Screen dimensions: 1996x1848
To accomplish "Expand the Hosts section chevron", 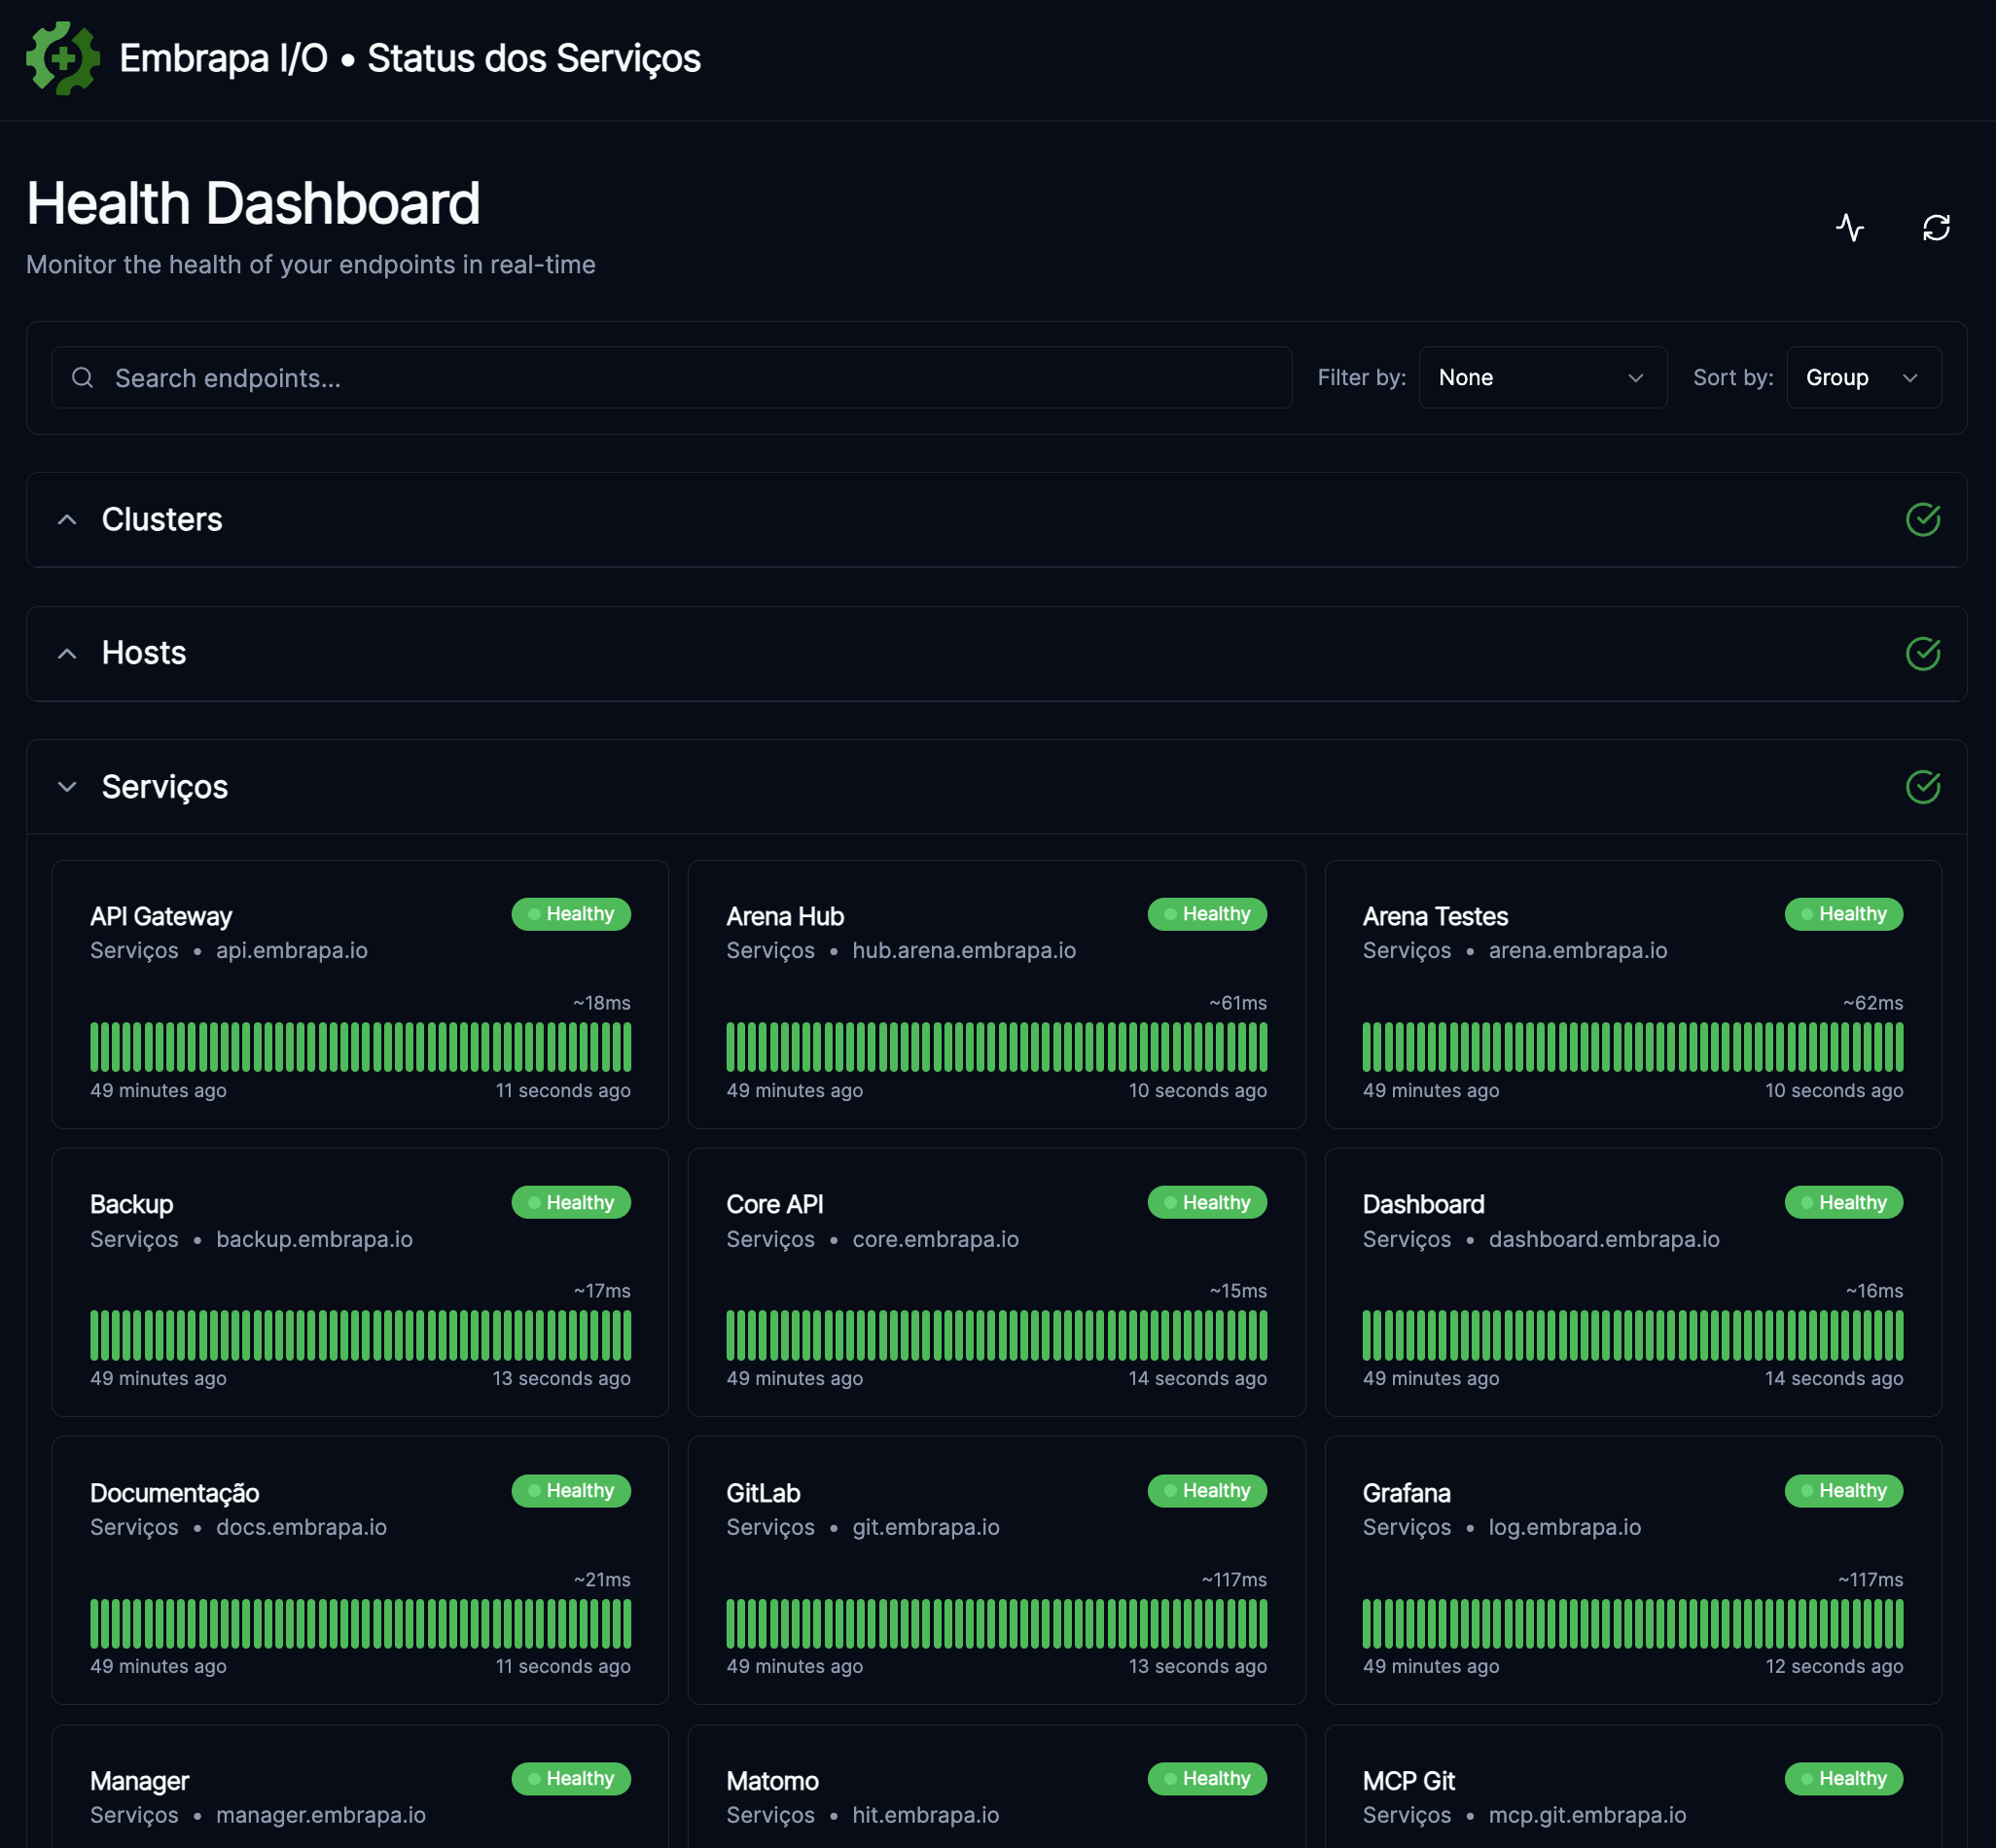I will pos(67,654).
